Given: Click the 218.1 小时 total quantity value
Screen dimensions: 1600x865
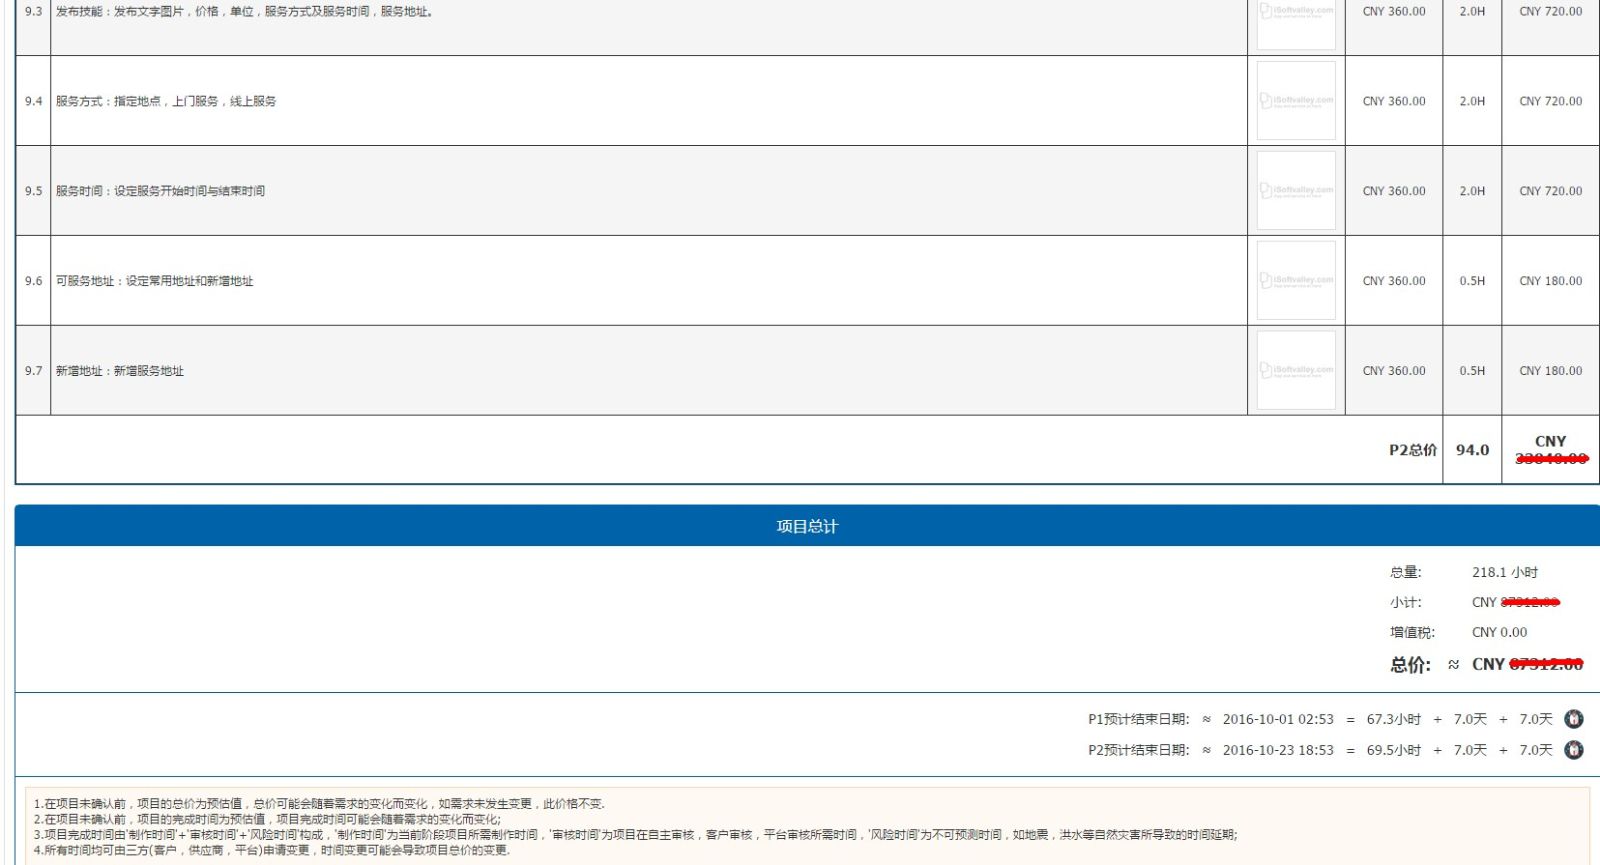Looking at the screenshot, I should click(x=1504, y=572).
